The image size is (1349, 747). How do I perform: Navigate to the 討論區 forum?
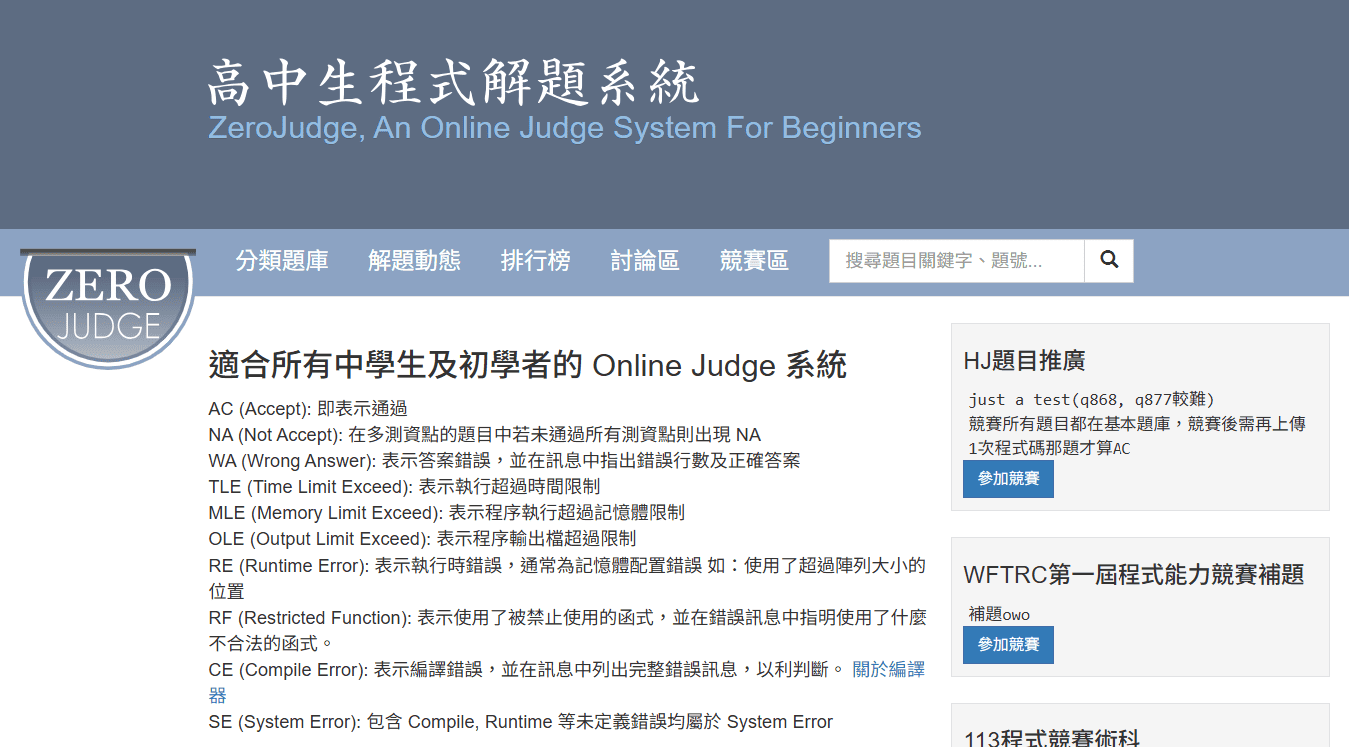(x=645, y=261)
